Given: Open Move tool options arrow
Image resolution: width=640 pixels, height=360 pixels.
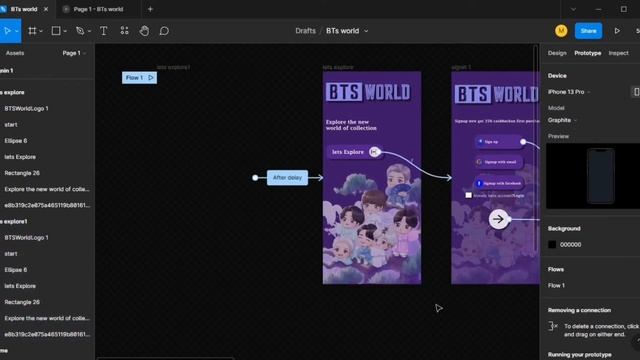Looking at the screenshot, I should point(17,31).
